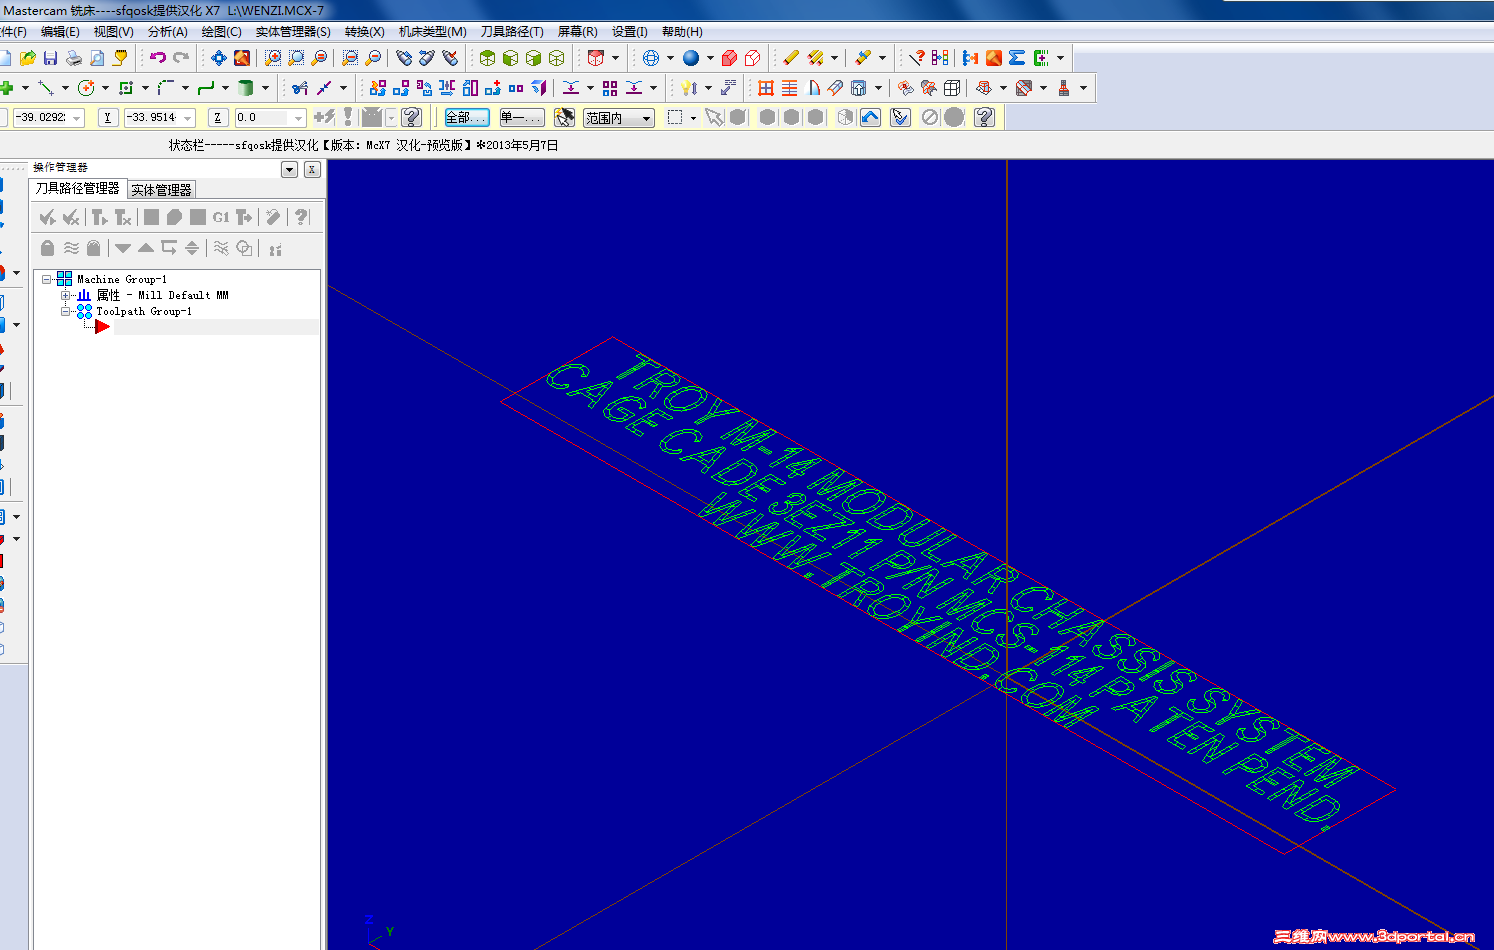This screenshot has width=1494, height=950.
Task: Click the 单一... selection button
Action: tap(522, 118)
